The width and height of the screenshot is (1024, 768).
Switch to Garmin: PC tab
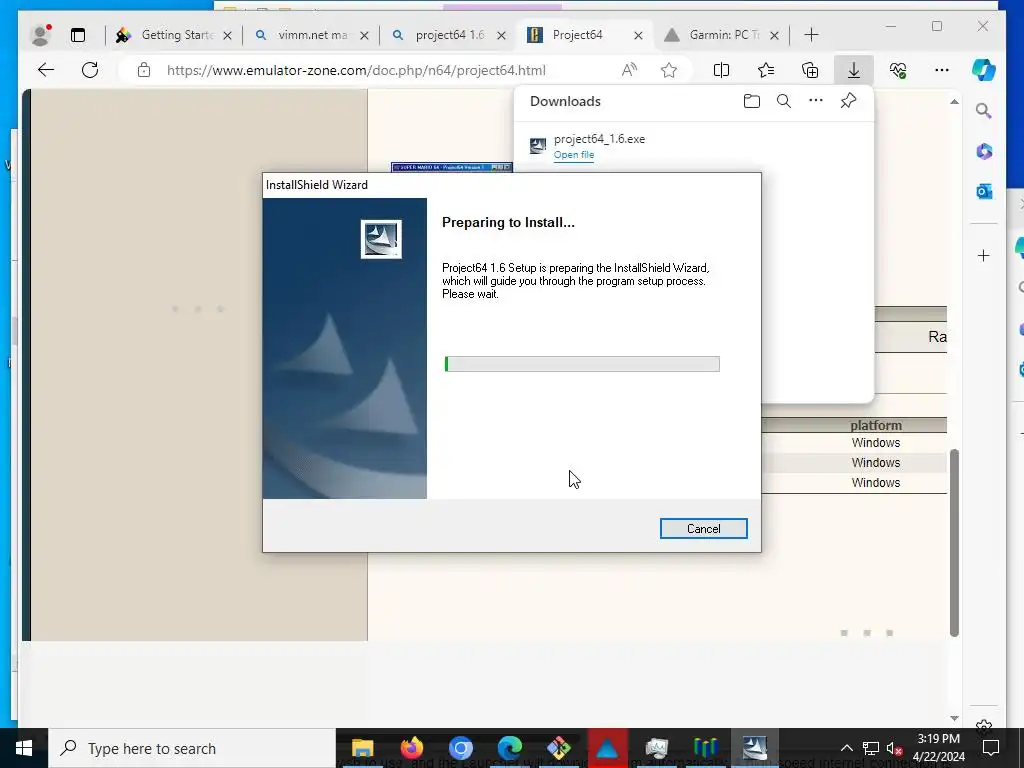tap(722, 35)
